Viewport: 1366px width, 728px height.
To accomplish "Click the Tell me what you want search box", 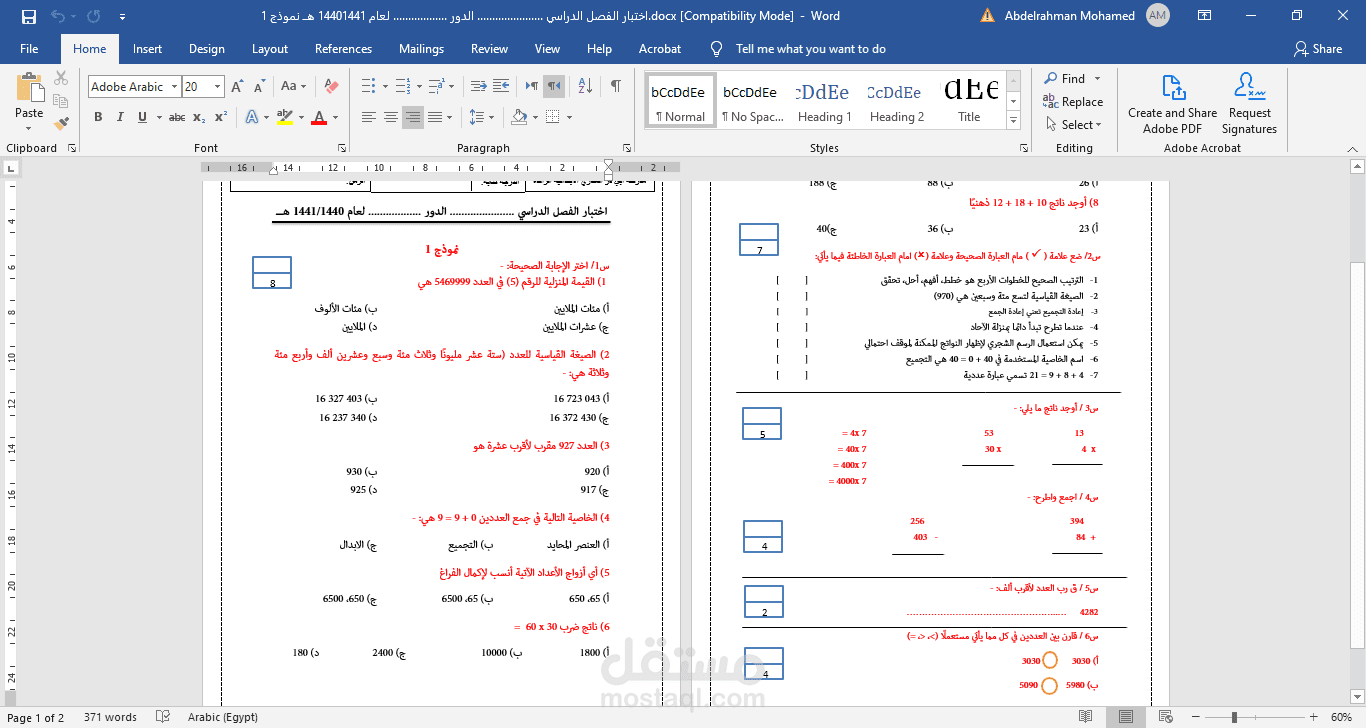I will coord(811,48).
